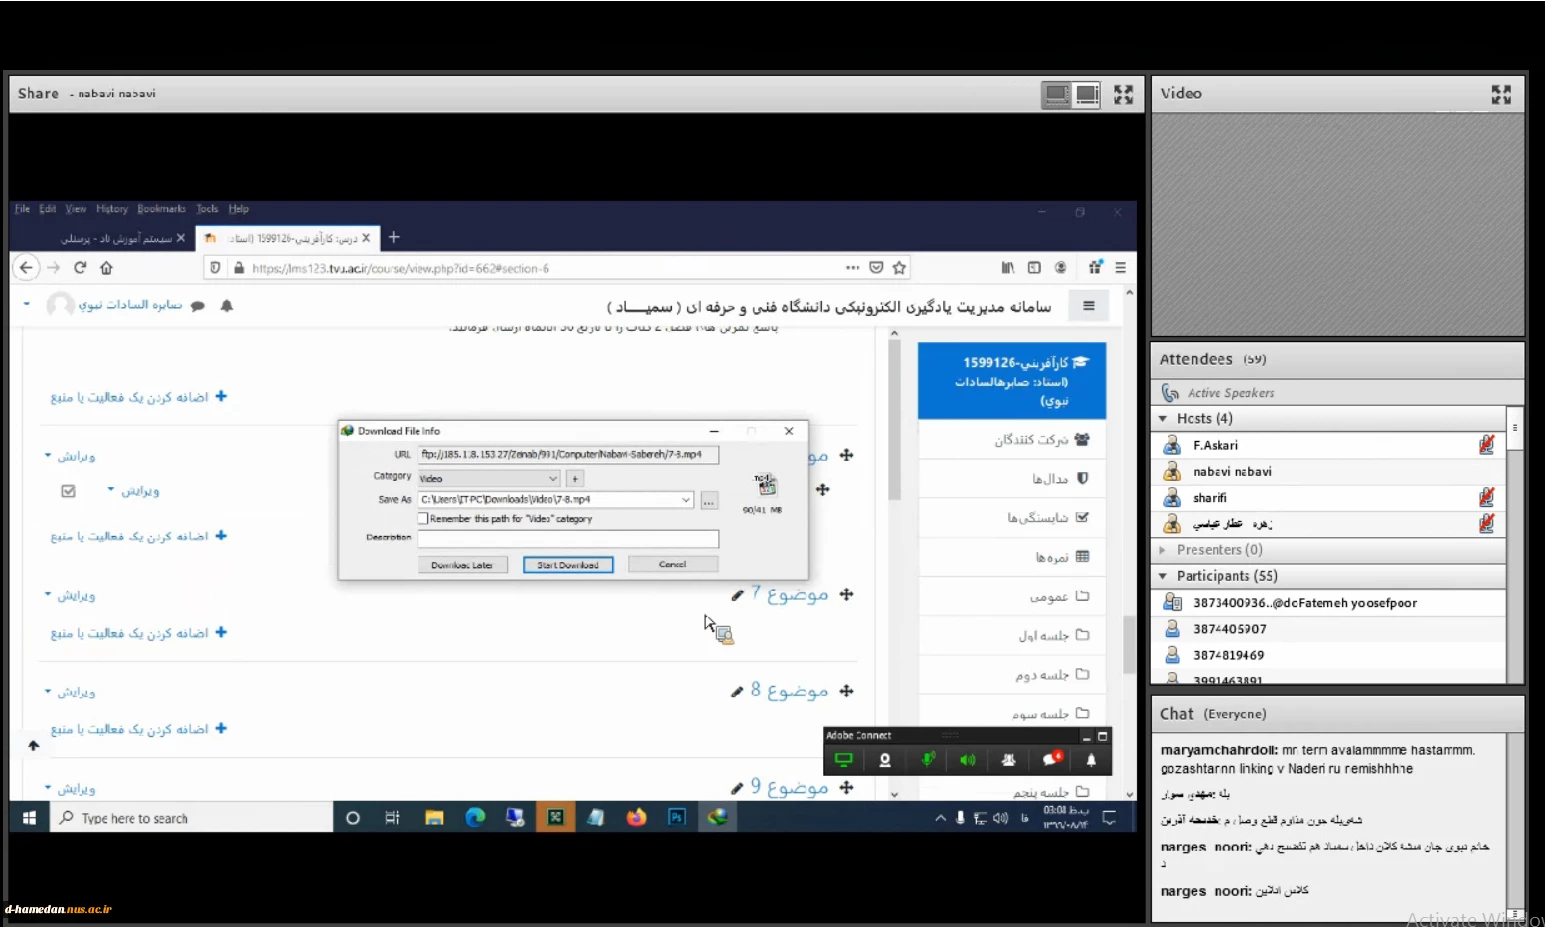Edit title pencil for موضوع 9

(x=737, y=788)
